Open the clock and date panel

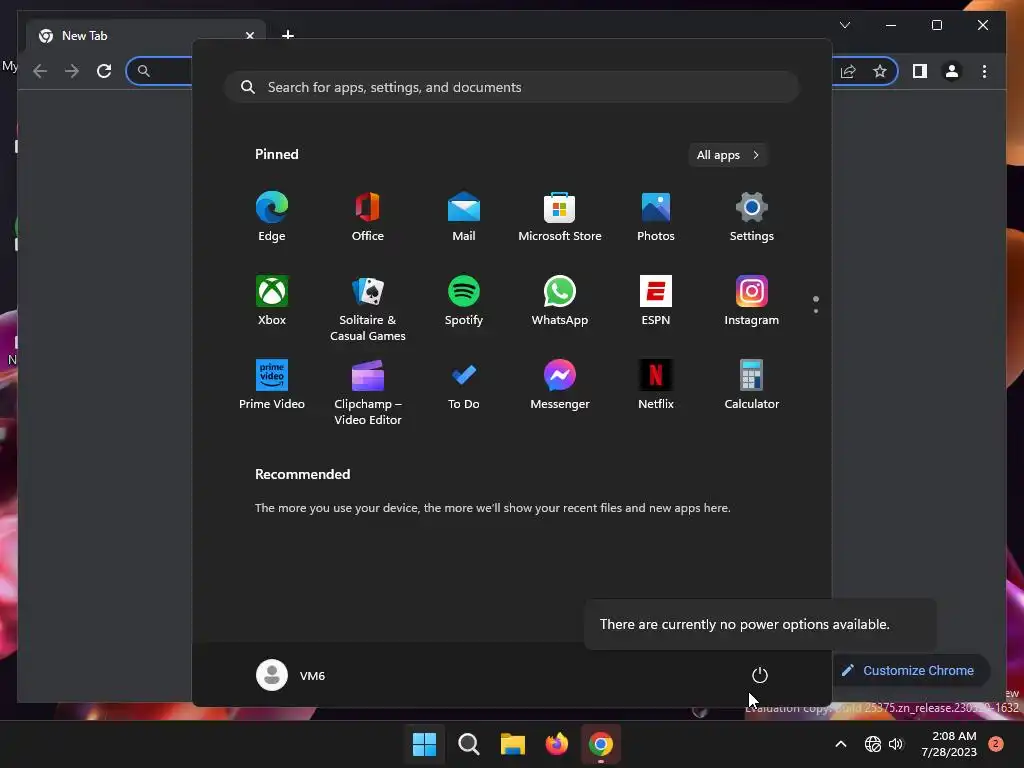coord(949,744)
